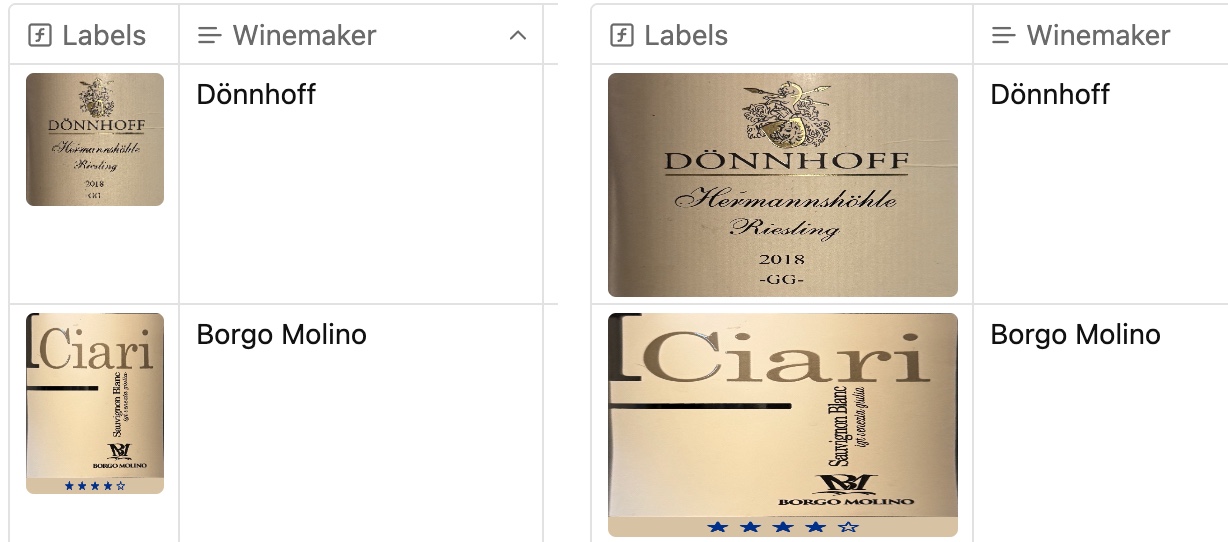Click the first filled blue star under the large Ciari image

(717, 527)
